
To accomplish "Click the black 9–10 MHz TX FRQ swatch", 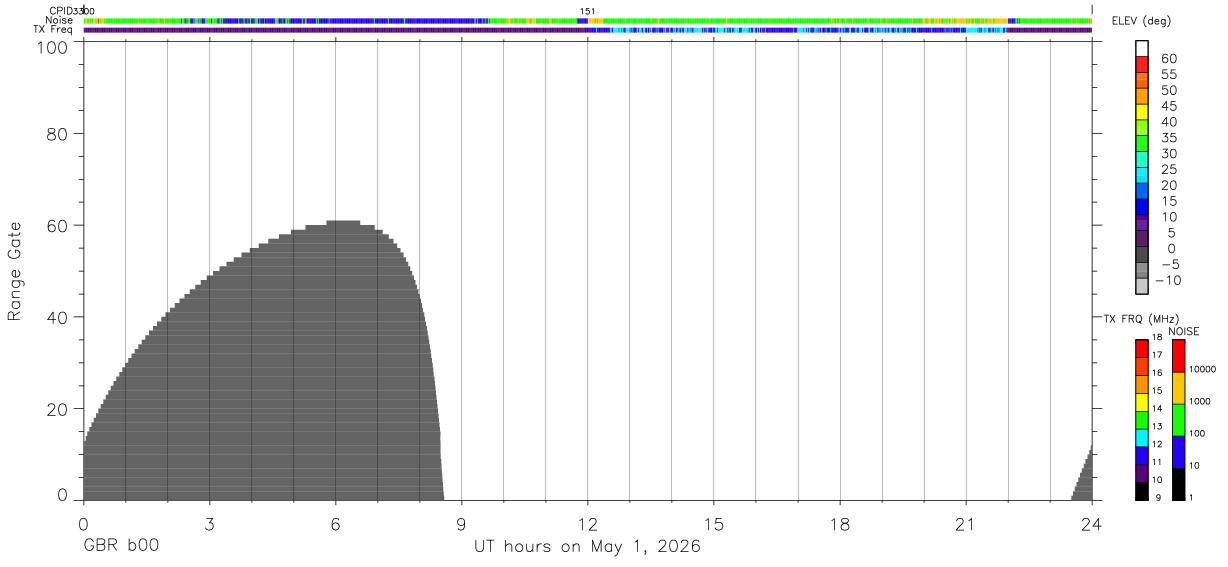I will point(1142,491).
